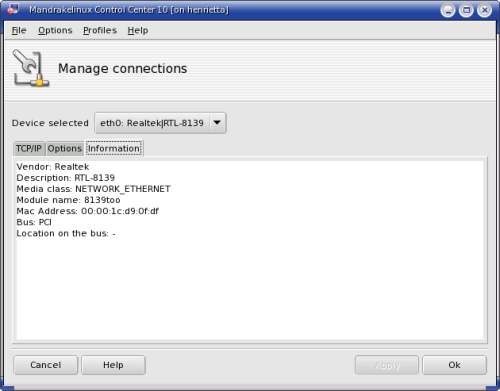Click the Mandrakelinux Control Center titlebar icon
Image resolution: width=500 pixels, height=391 pixels.
(x=13, y=9)
